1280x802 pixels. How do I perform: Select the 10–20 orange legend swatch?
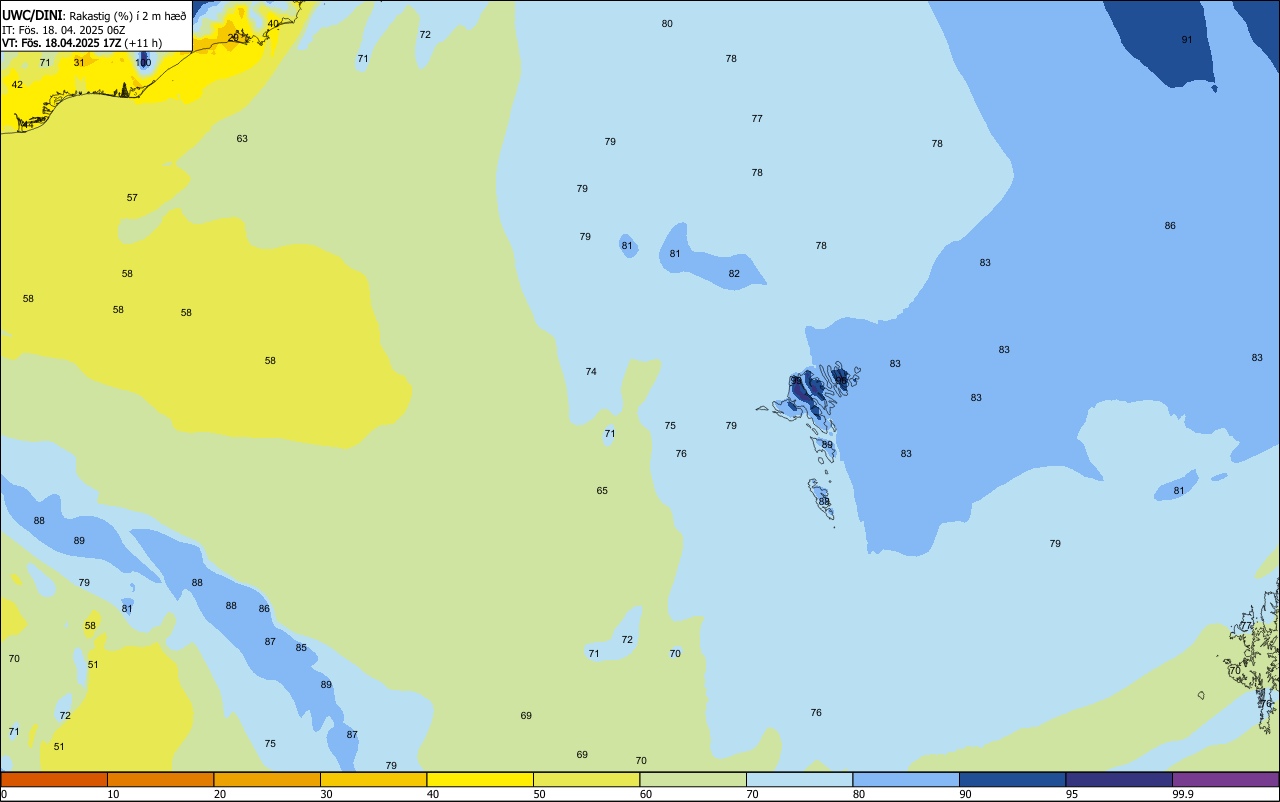(x=160, y=779)
